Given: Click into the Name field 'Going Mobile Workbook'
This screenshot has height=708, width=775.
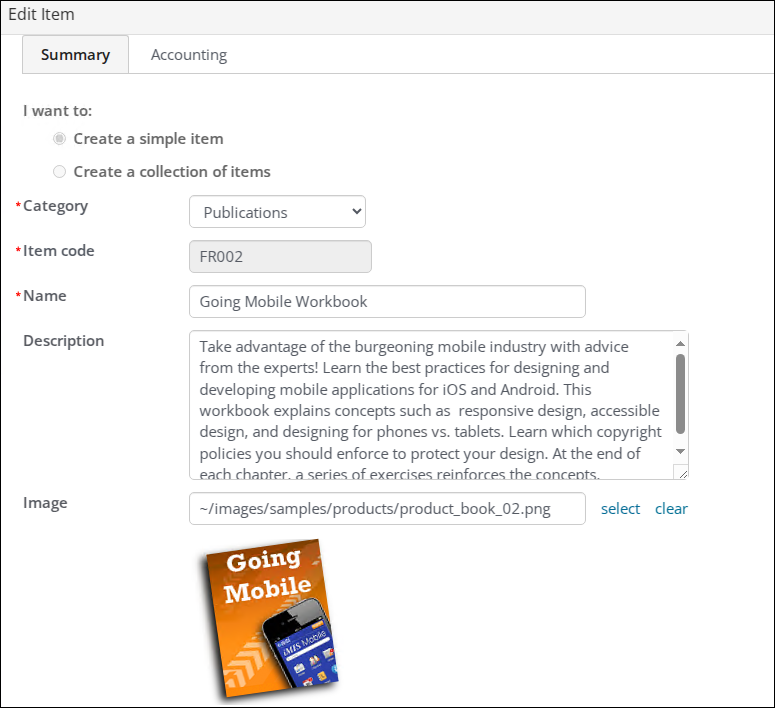Looking at the screenshot, I should coord(386,301).
